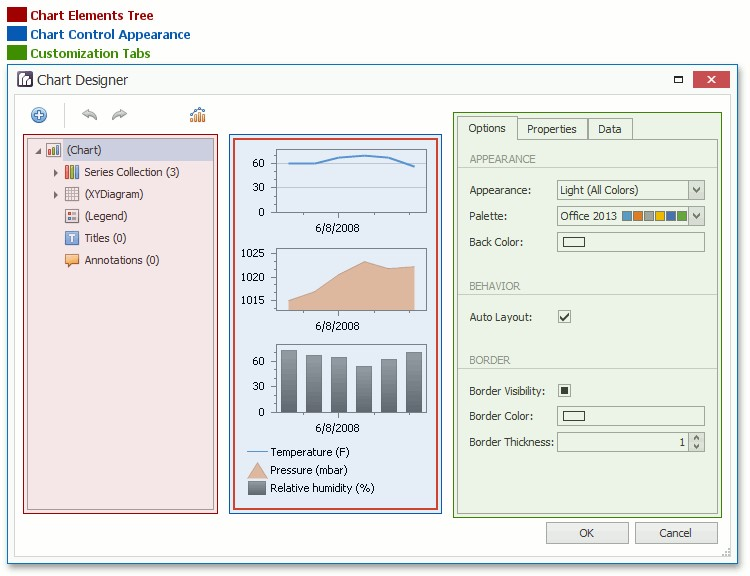Open the Palette dropdown

click(697, 216)
